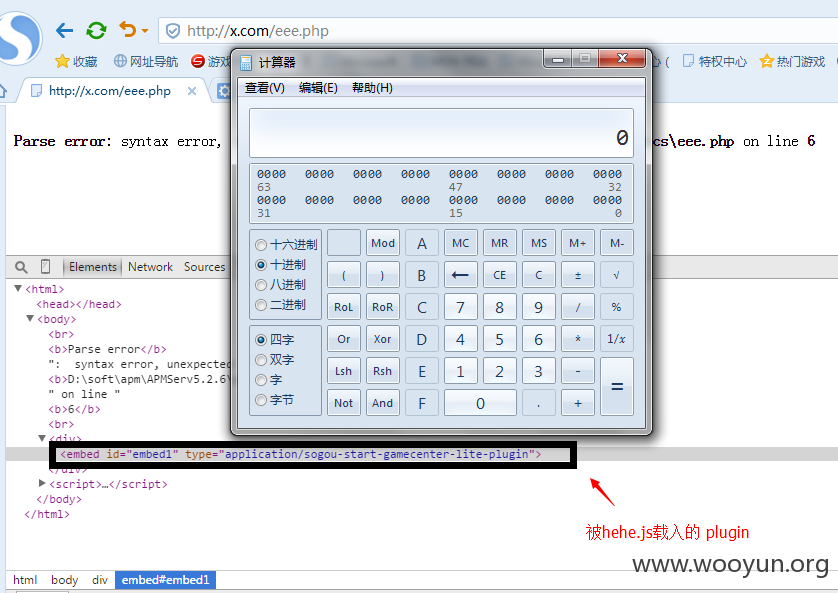Select 十进制 decimal mode
The image size is (838, 593).
[x=281, y=265]
